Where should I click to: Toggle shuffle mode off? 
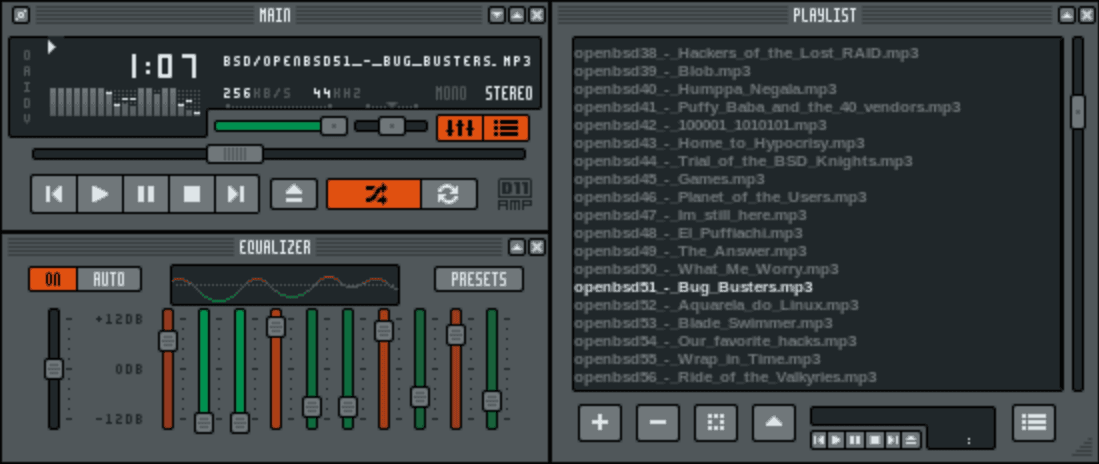pyautogui.click(x=374, y=194)
